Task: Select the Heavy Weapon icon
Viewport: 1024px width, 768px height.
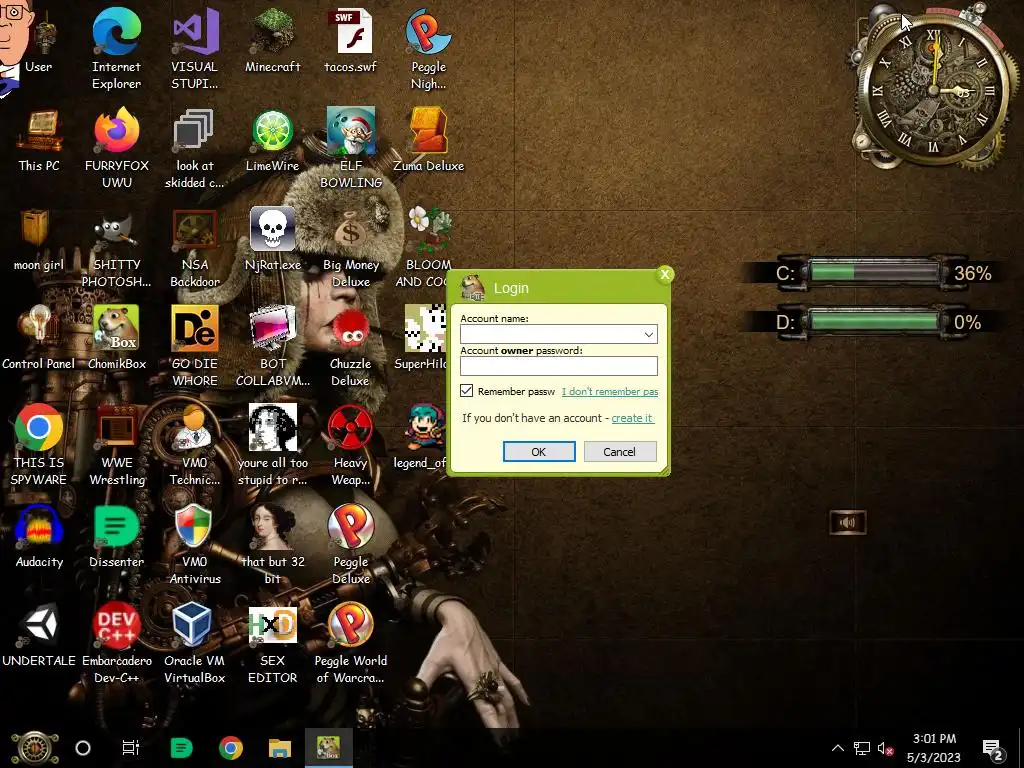Action: tap(351, 444)
